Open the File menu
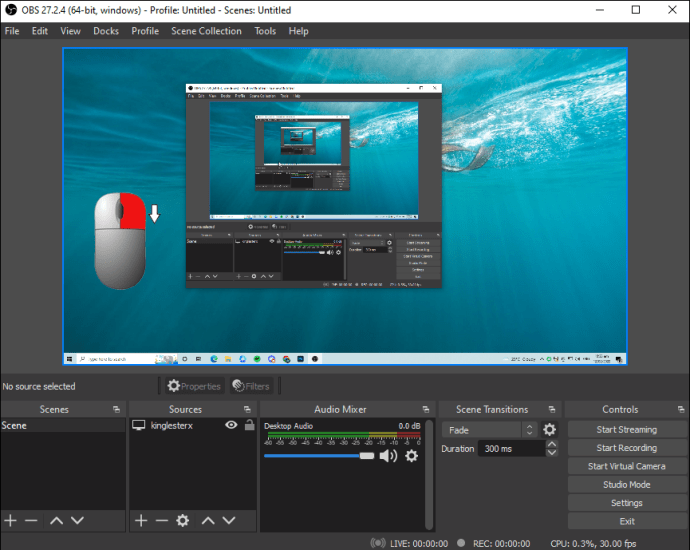Viewport: 690px width, 550px height. tap(12, 31)
